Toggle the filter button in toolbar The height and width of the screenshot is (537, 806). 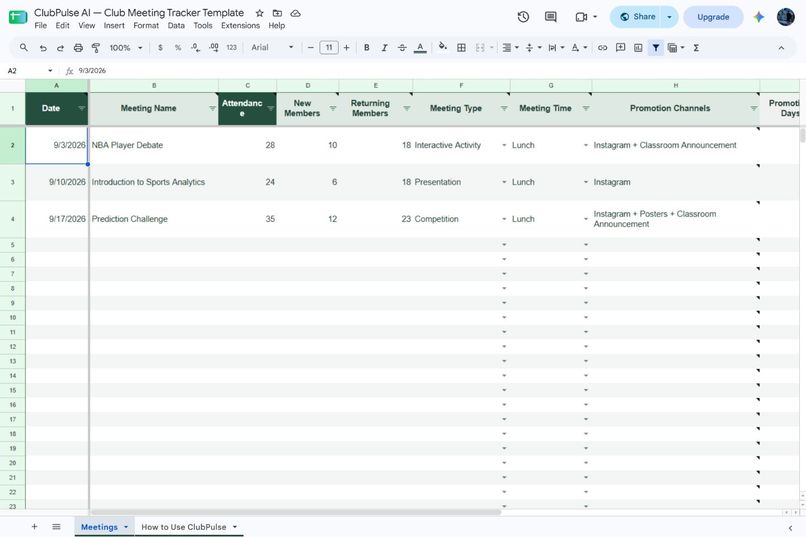(656, 48)
